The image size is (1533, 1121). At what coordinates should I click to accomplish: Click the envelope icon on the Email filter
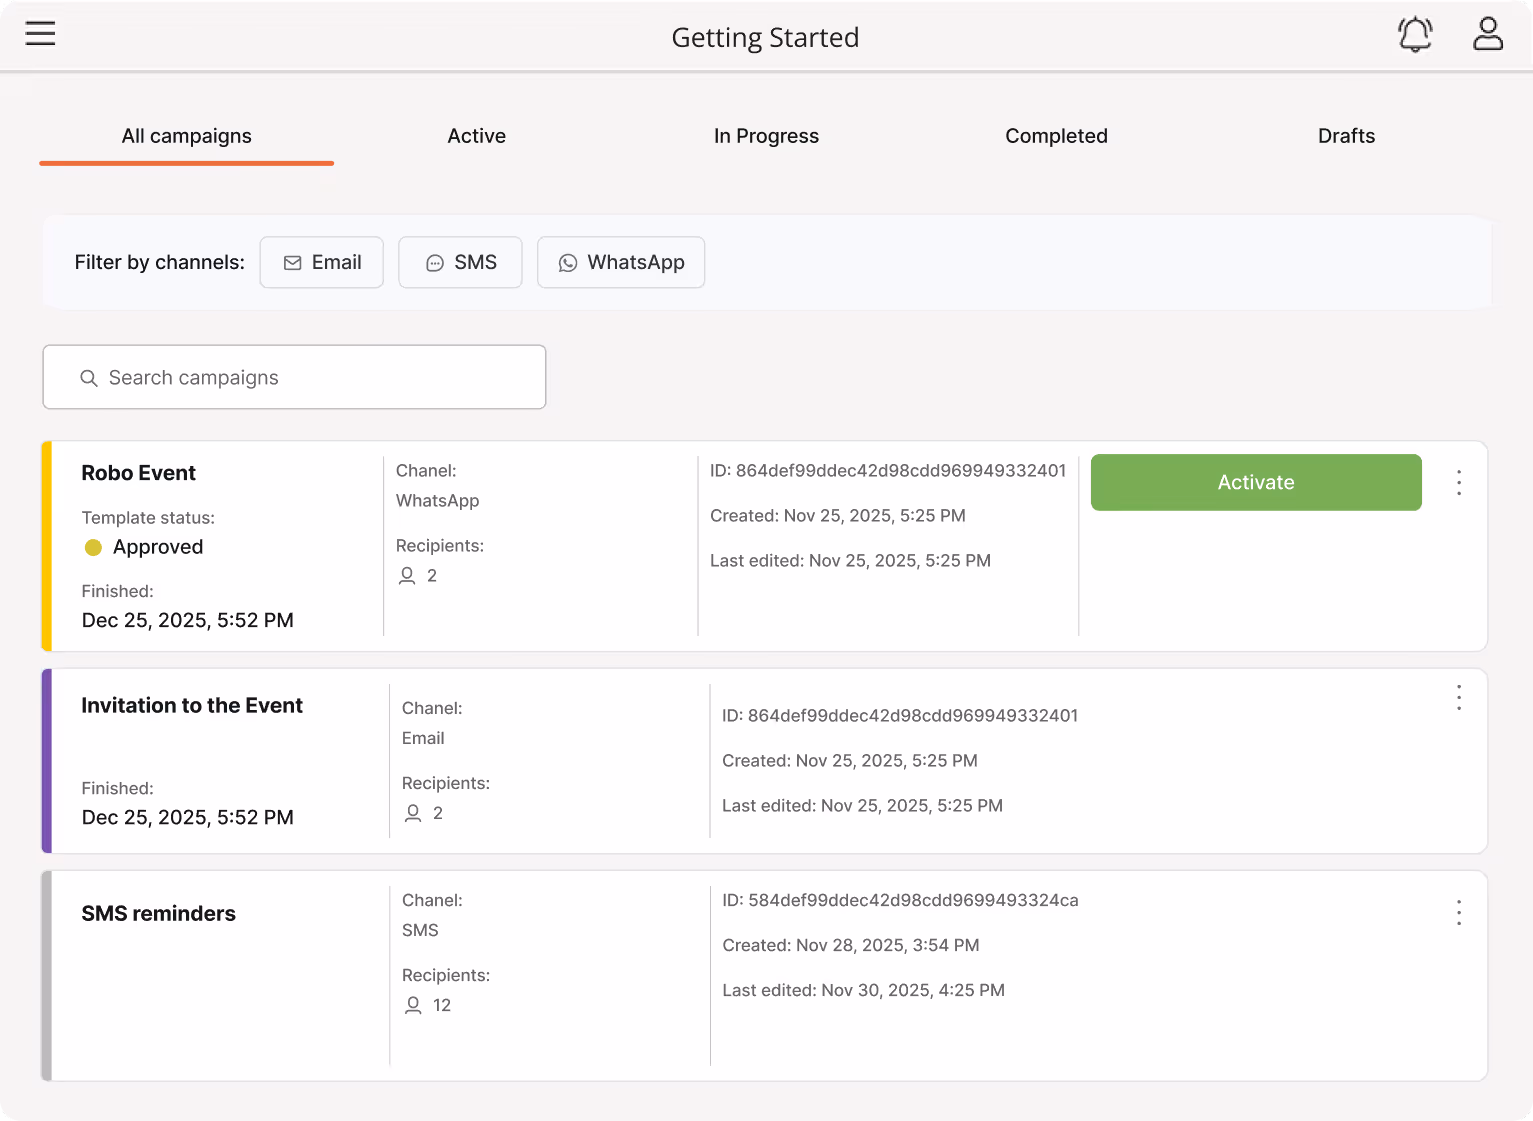pos(293,262)
